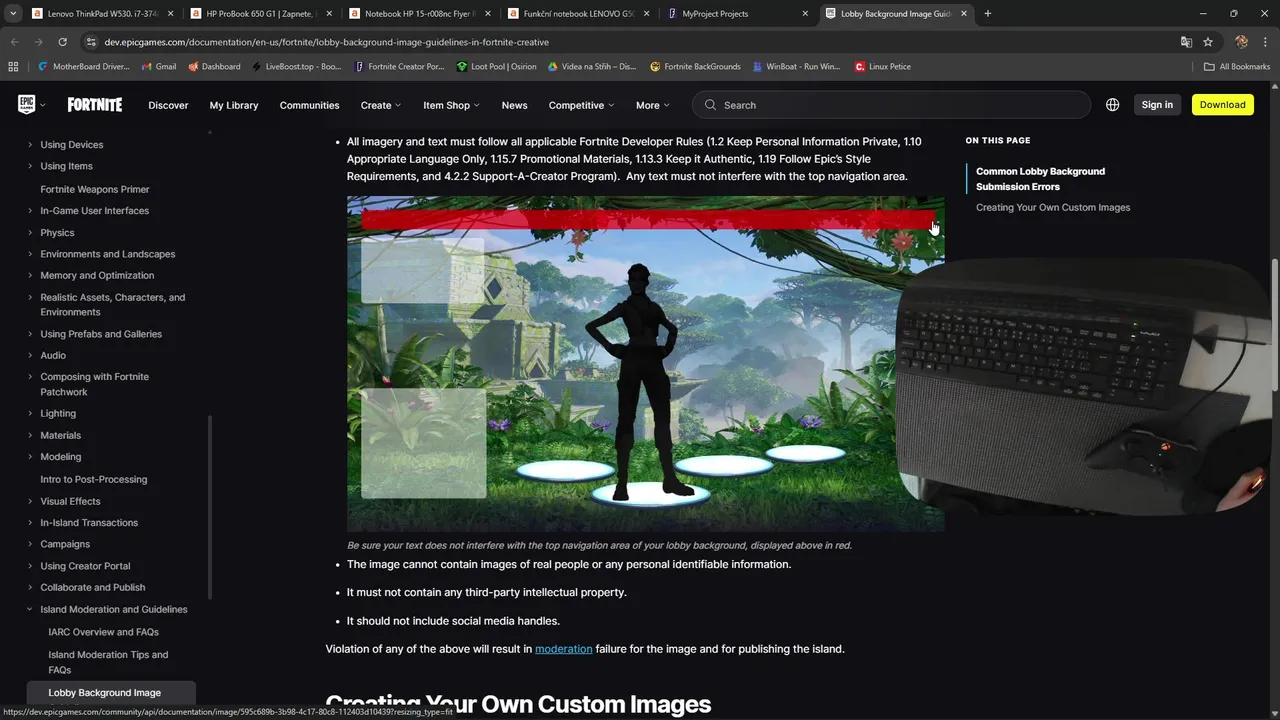Viewport: 1280px width, 720px height.
Task: Jump to Common Lobby Background Submission Errors
Action: 1040,179
